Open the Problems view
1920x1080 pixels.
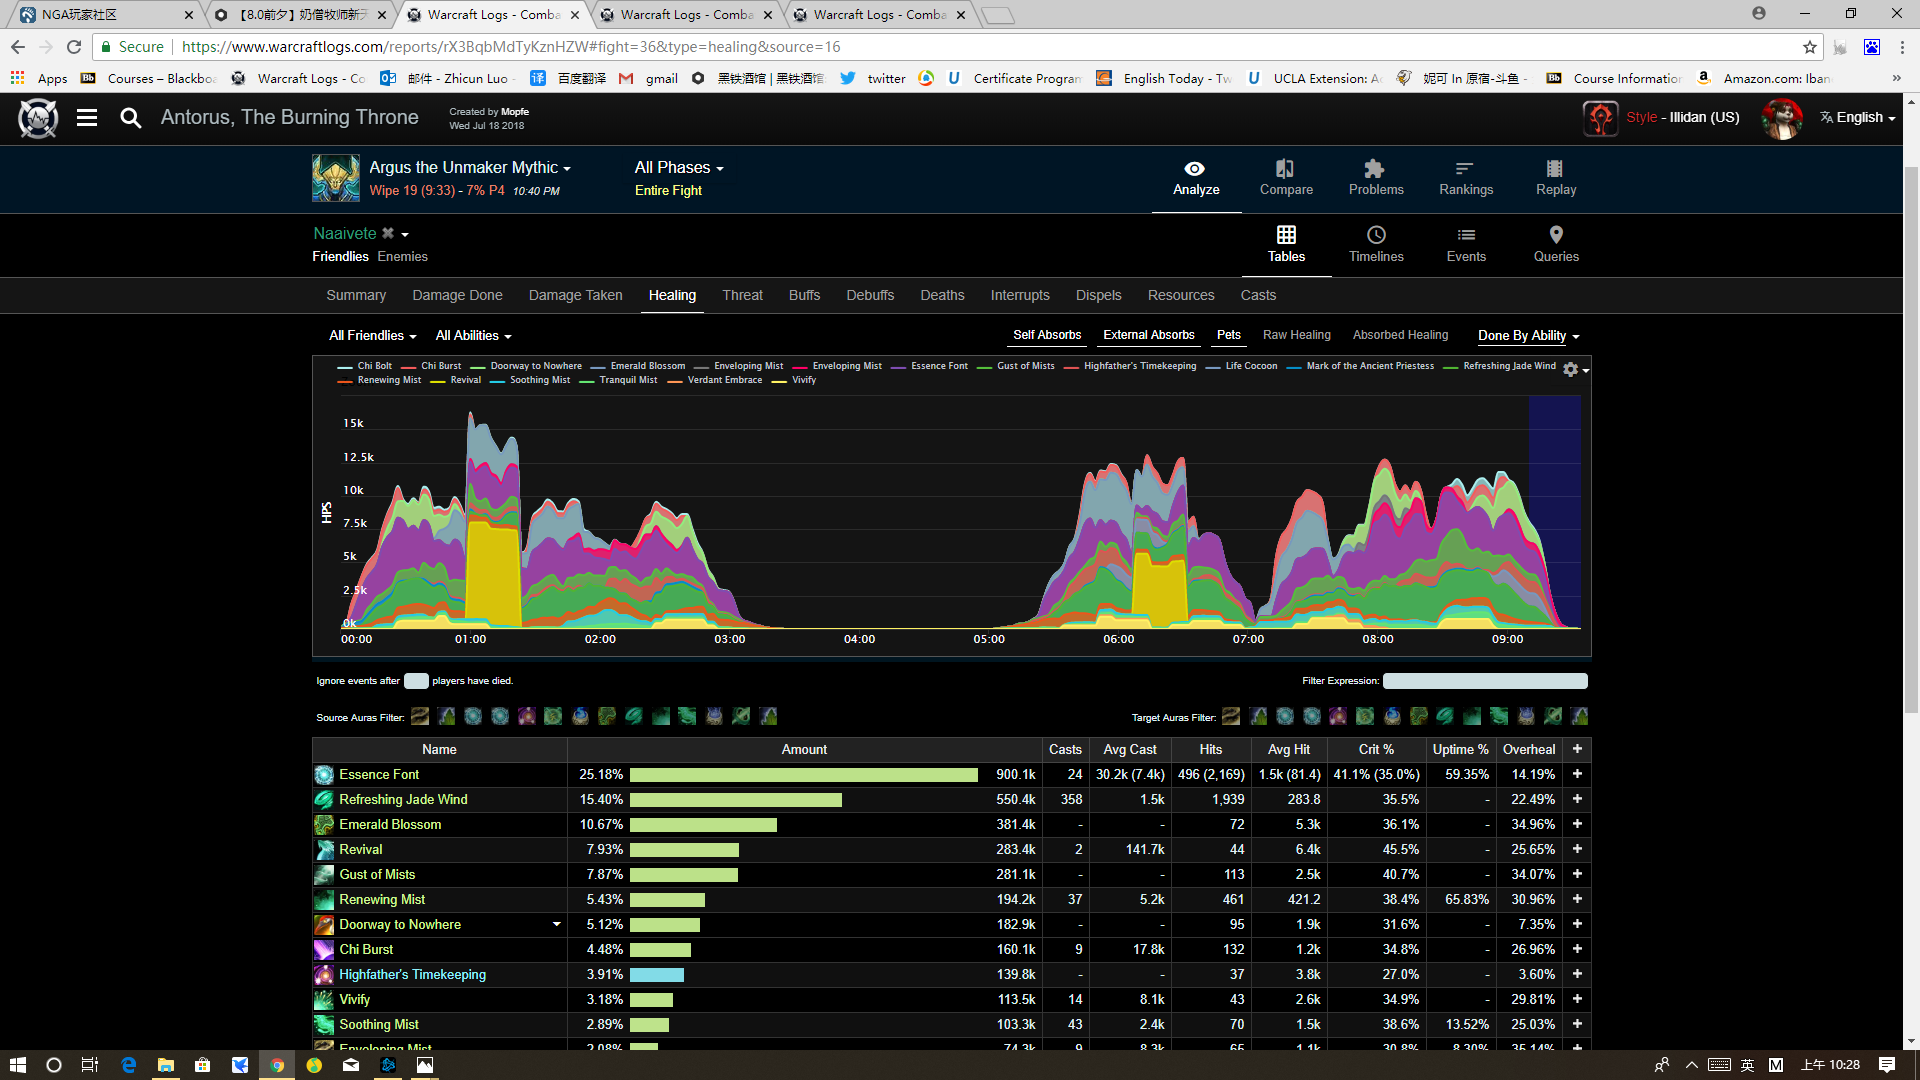point(1376,178)
